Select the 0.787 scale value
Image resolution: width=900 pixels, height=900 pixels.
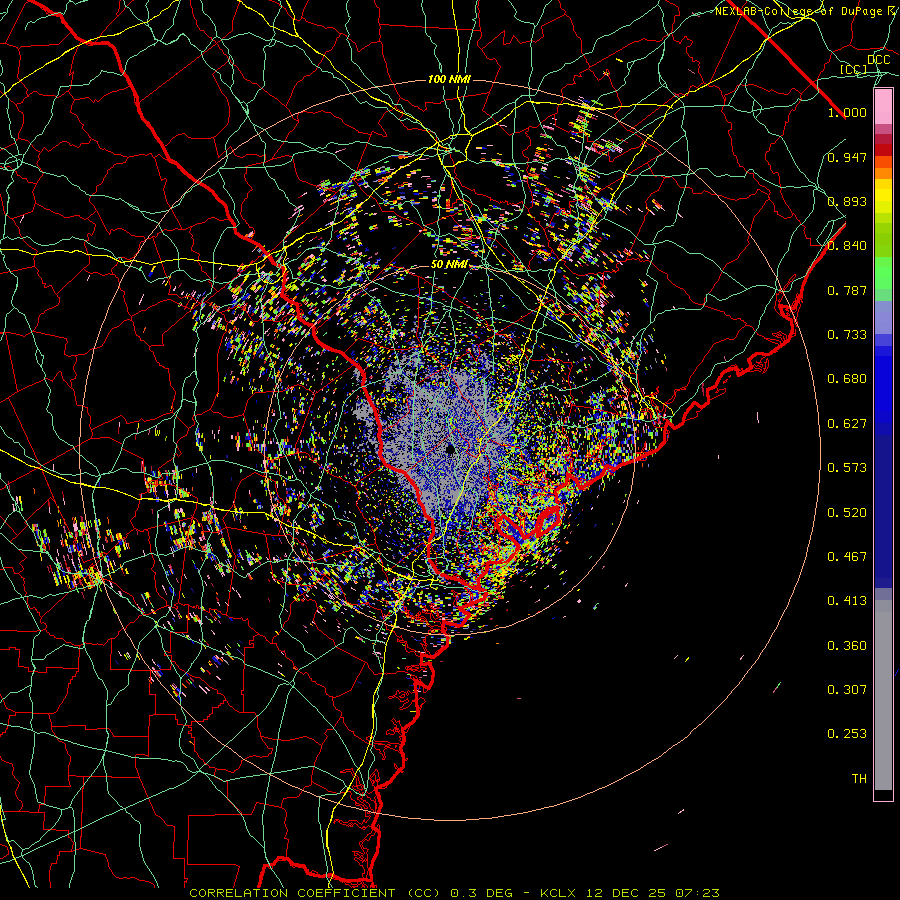847,290
